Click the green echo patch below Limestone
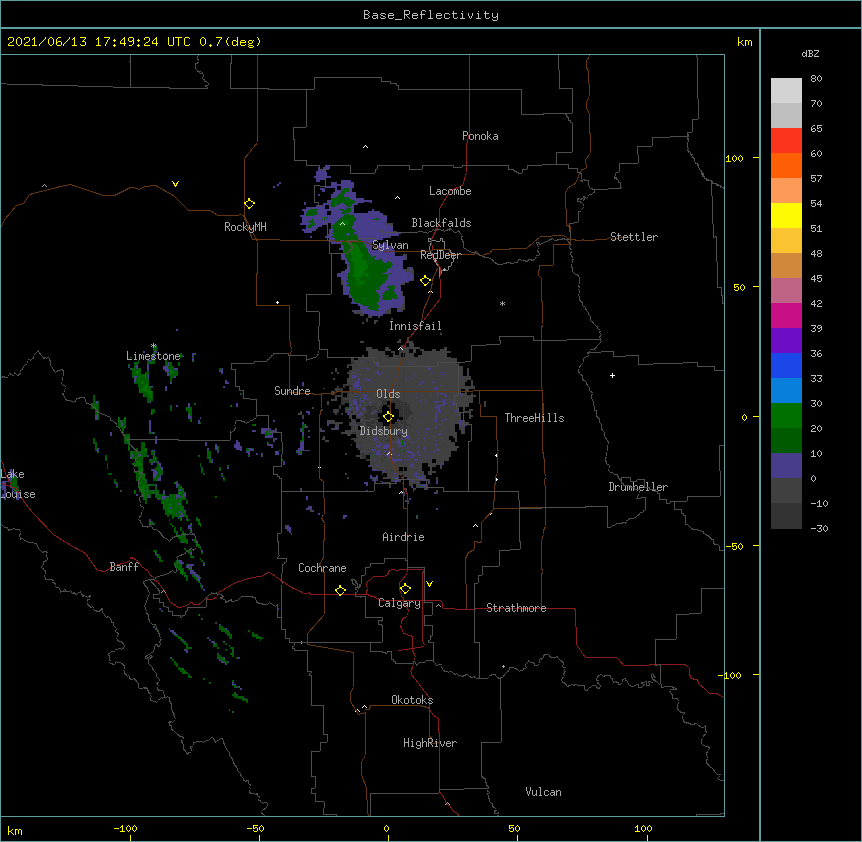Viewport: 862px width, 842px height. 144,382
